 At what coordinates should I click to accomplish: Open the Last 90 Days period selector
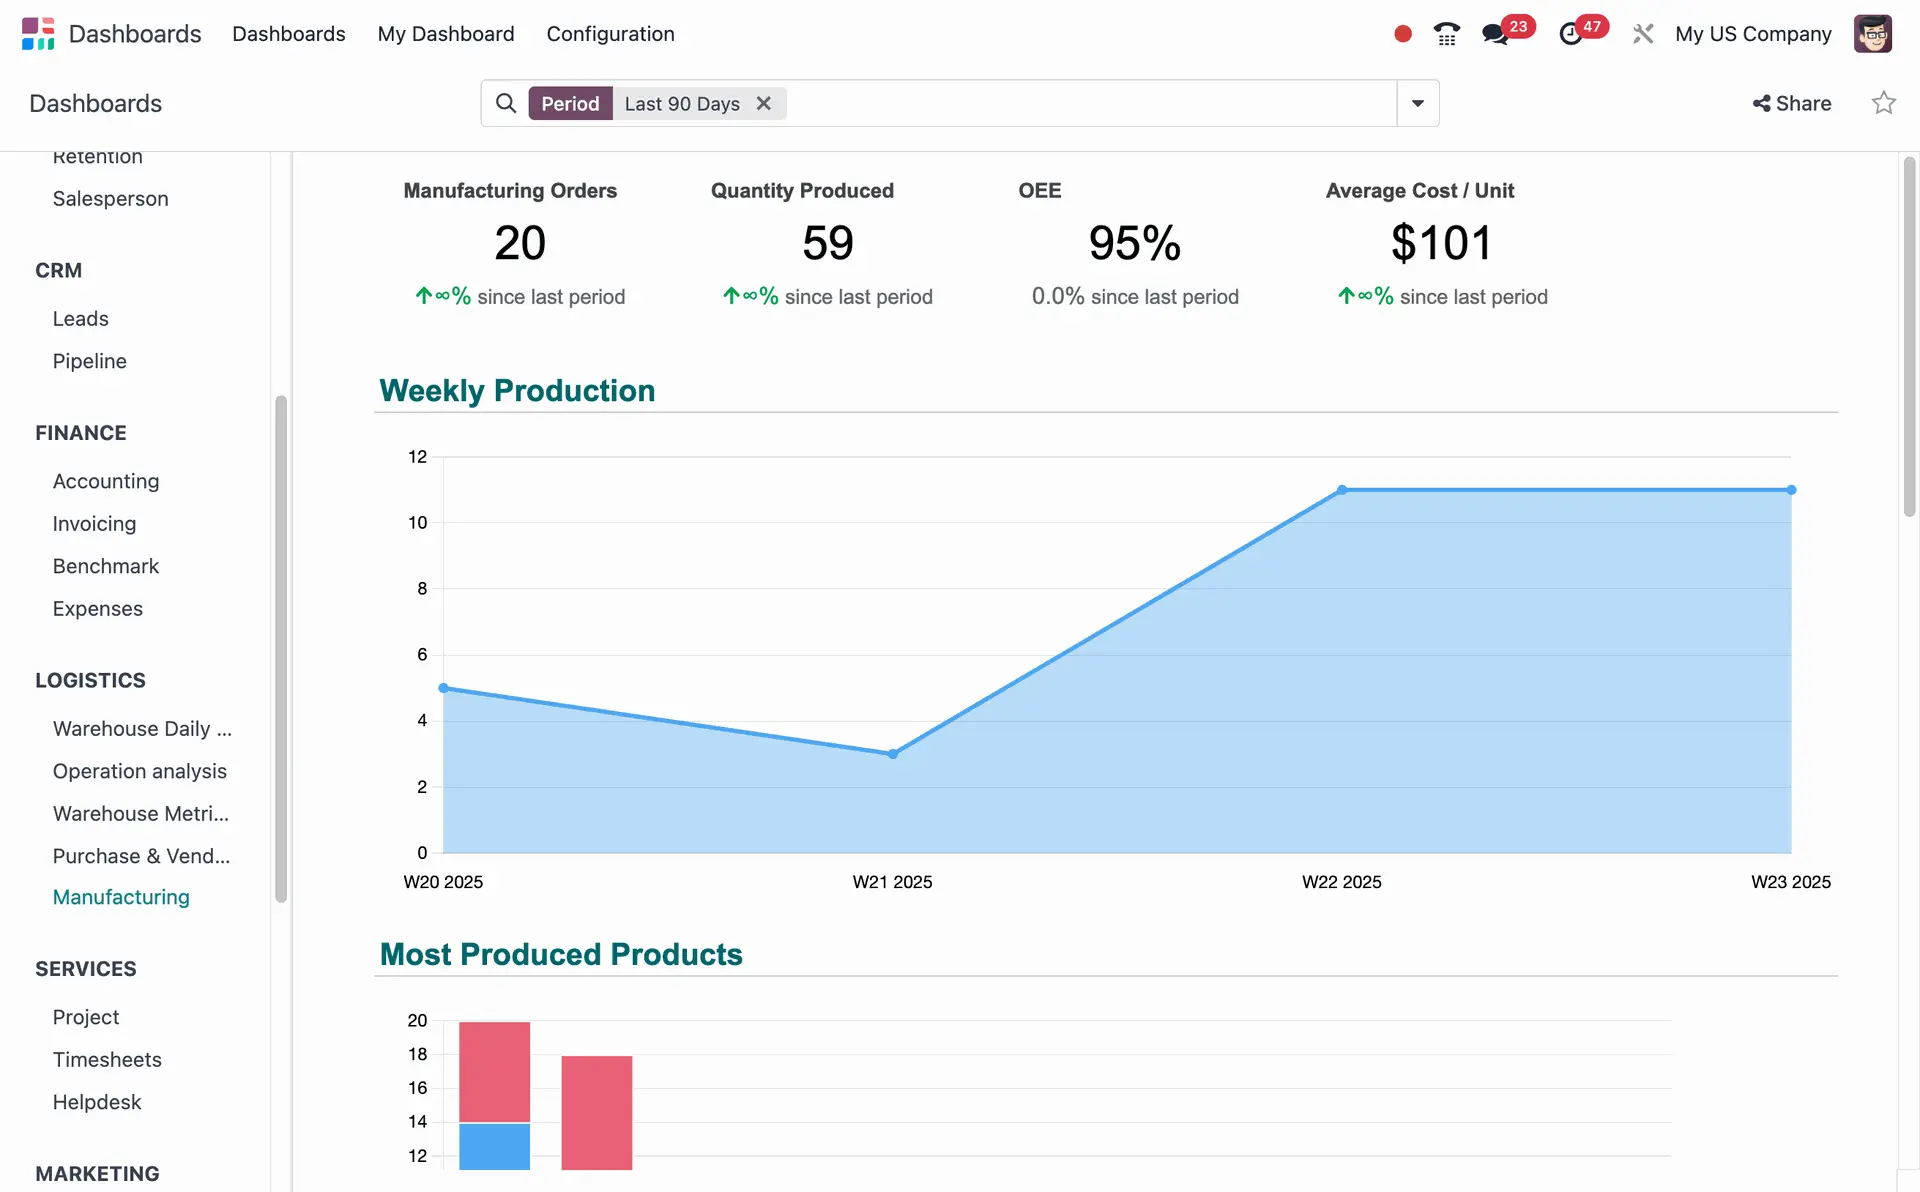pos(682,104)
